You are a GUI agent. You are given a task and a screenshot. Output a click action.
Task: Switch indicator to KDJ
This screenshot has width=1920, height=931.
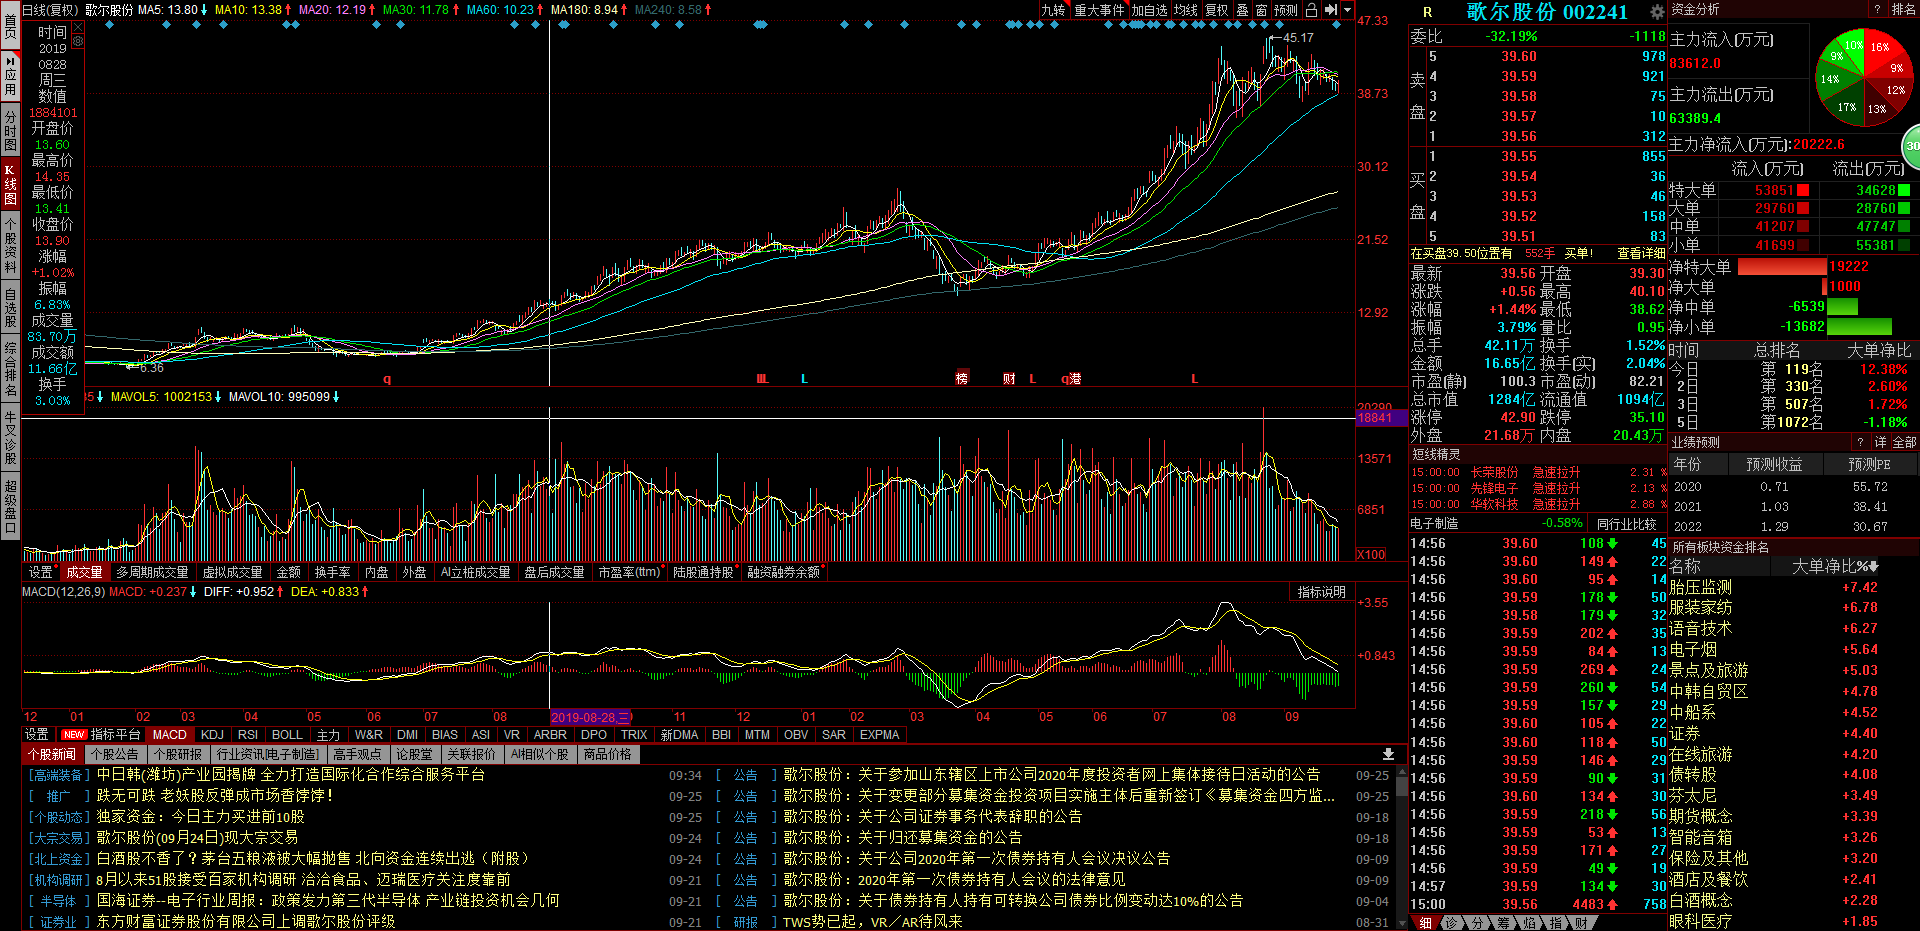click(212, 734)
